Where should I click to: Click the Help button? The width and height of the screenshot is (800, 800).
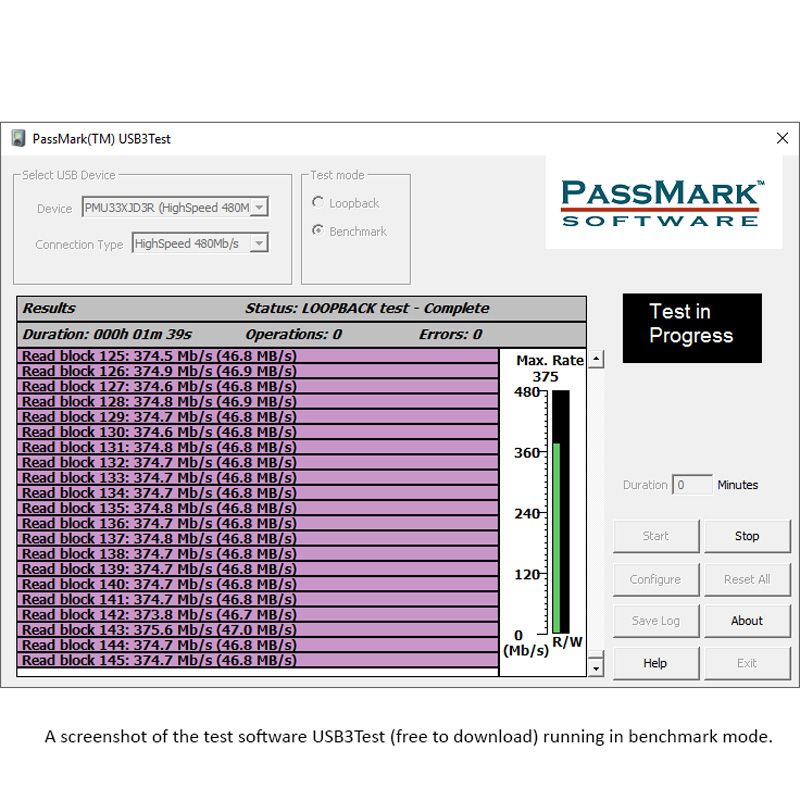point(656,663)
